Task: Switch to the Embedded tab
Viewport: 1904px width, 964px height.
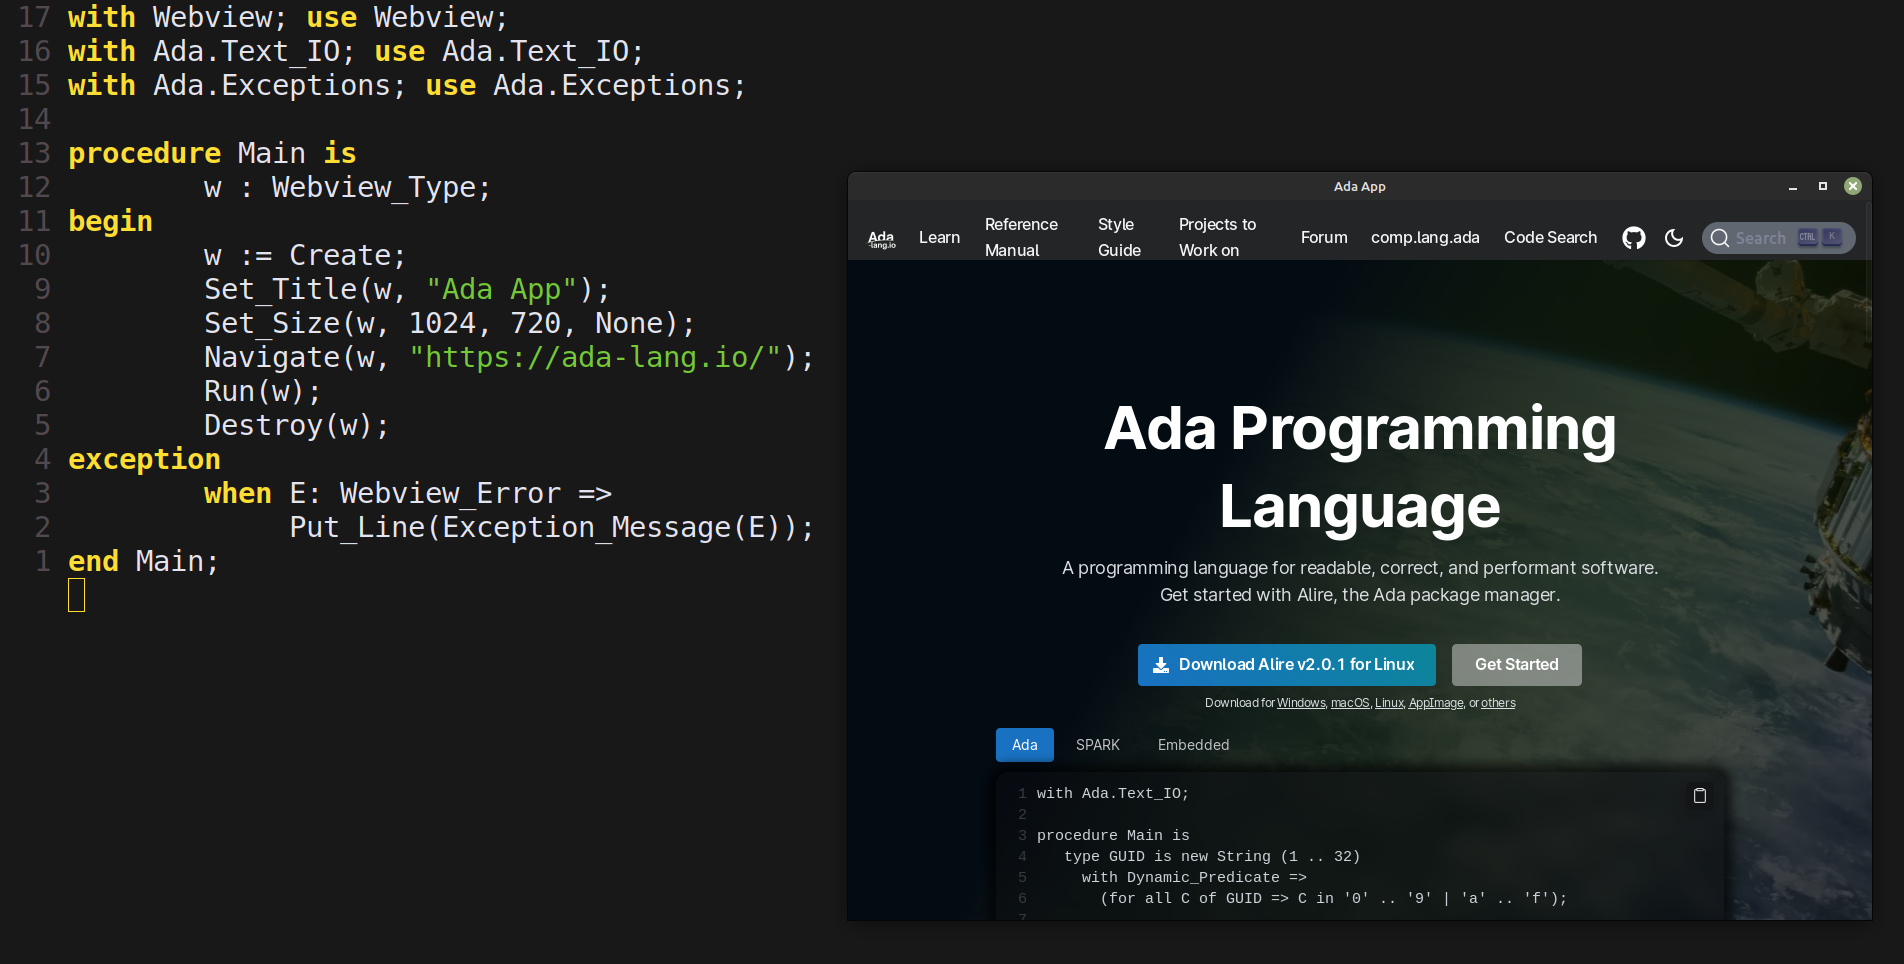Action: pos(1193,745)
